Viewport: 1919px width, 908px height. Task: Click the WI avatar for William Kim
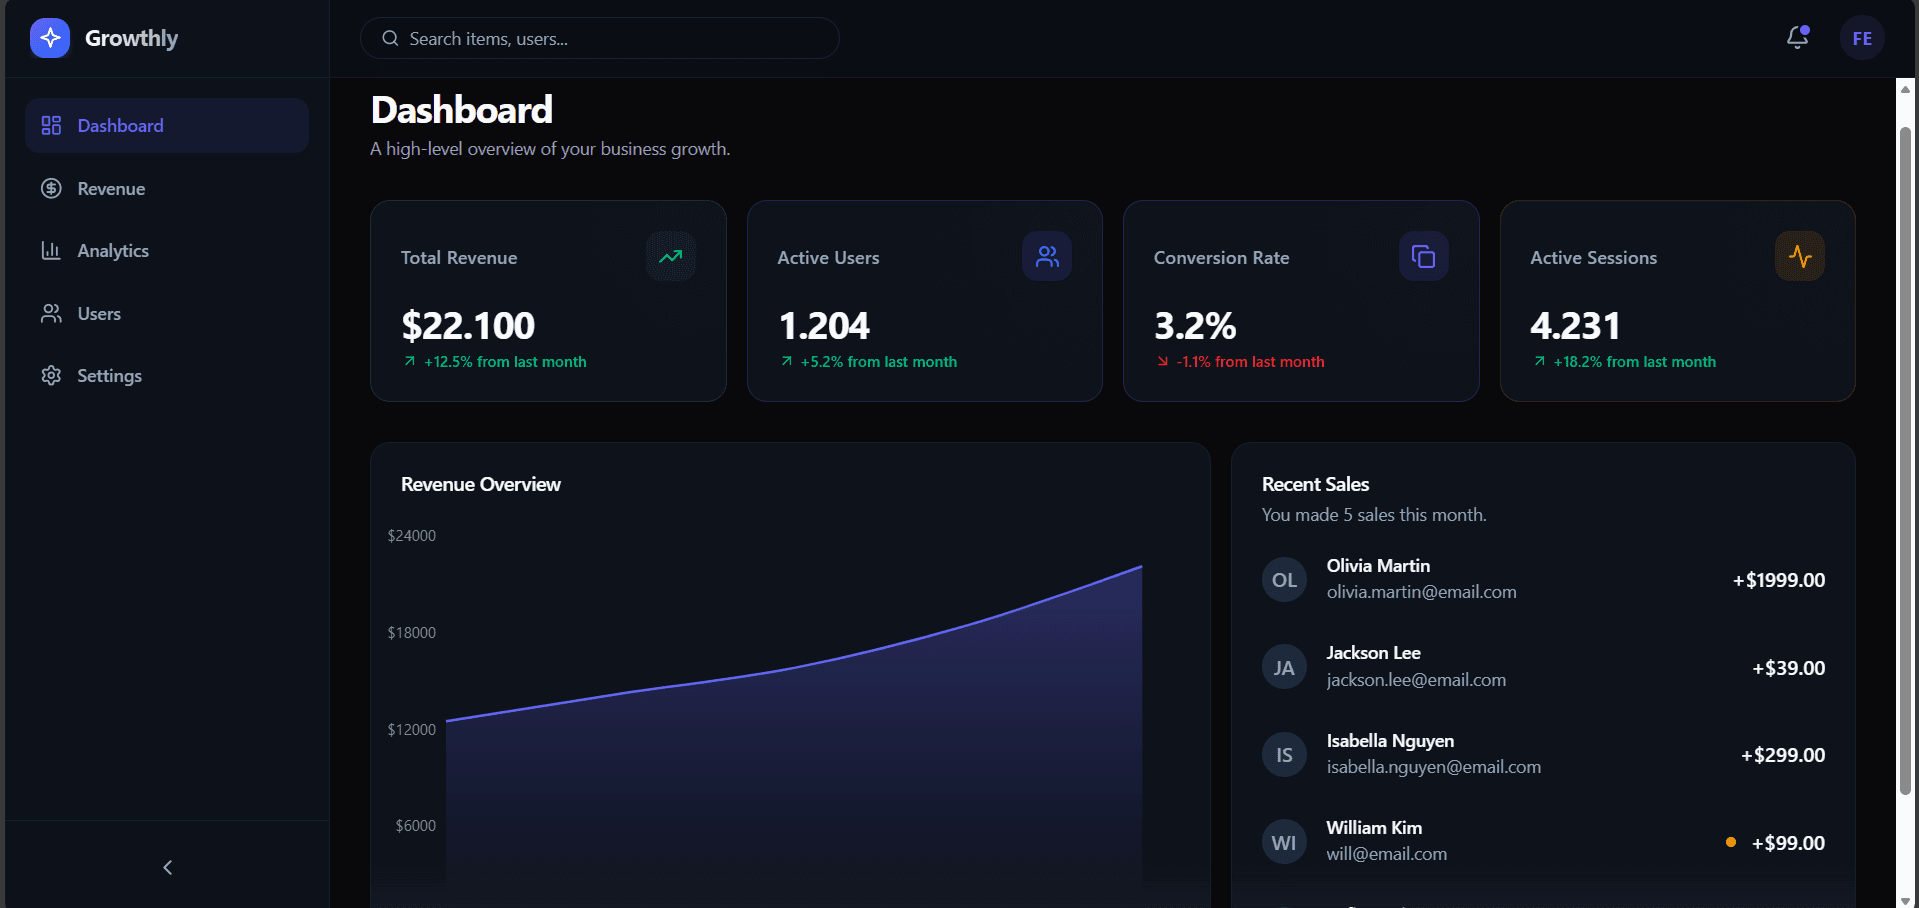click(x=1284, y=842)
